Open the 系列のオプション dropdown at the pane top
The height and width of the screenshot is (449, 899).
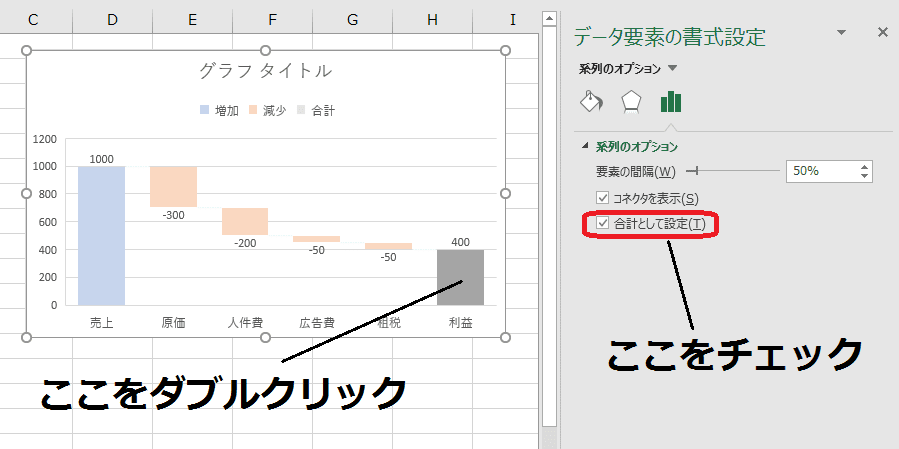tap(673, 68)
